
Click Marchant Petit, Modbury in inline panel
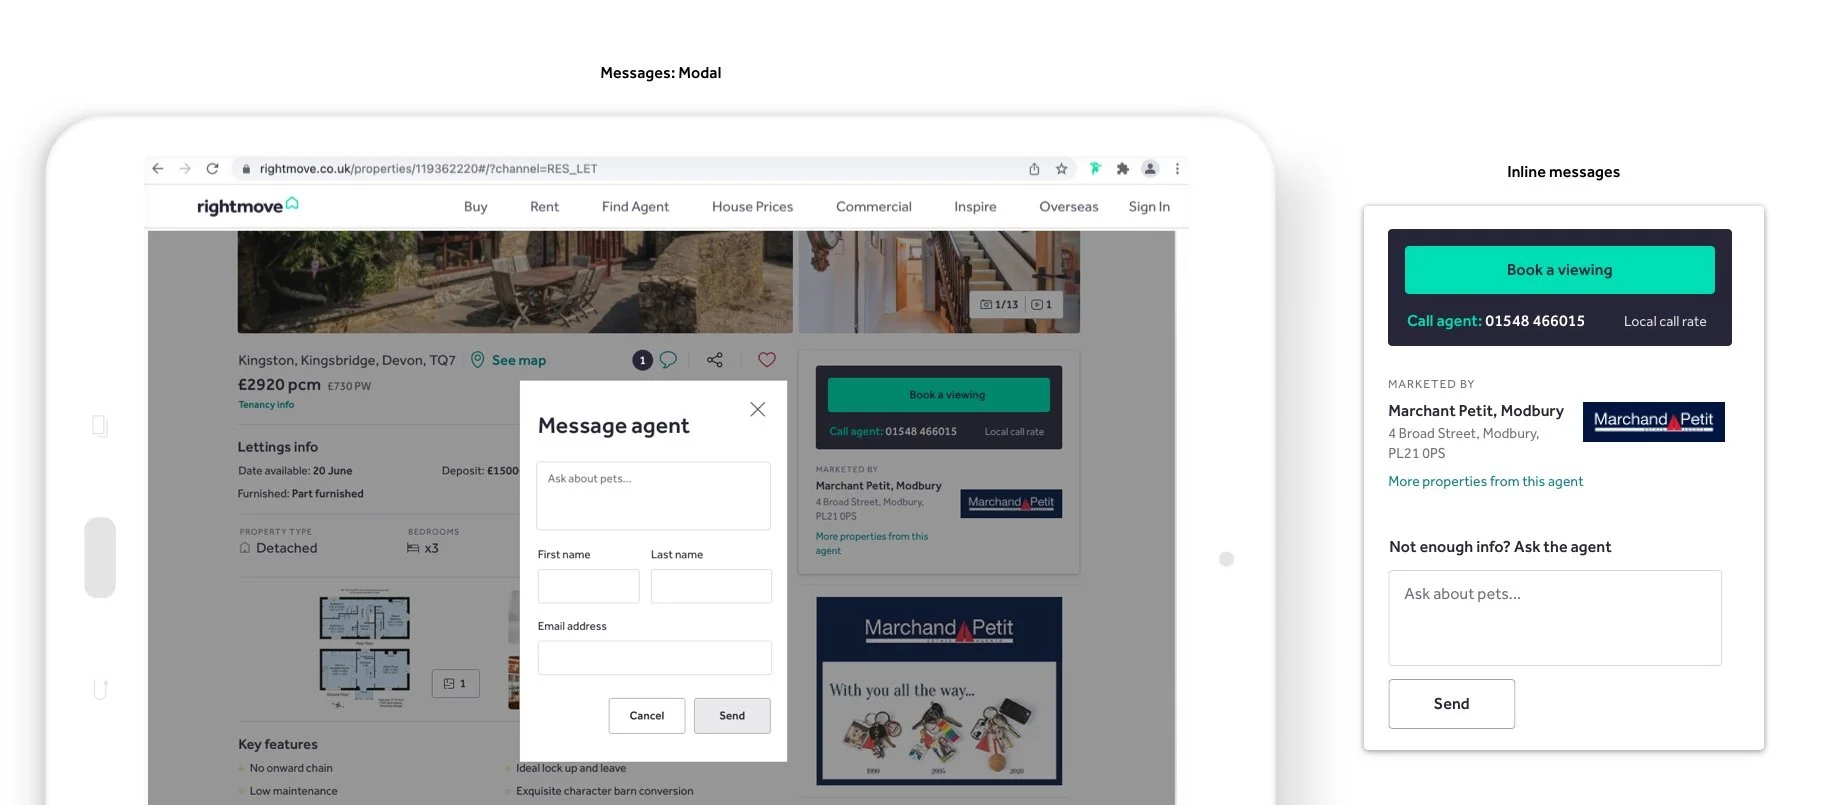click(x=1475, y=411)
